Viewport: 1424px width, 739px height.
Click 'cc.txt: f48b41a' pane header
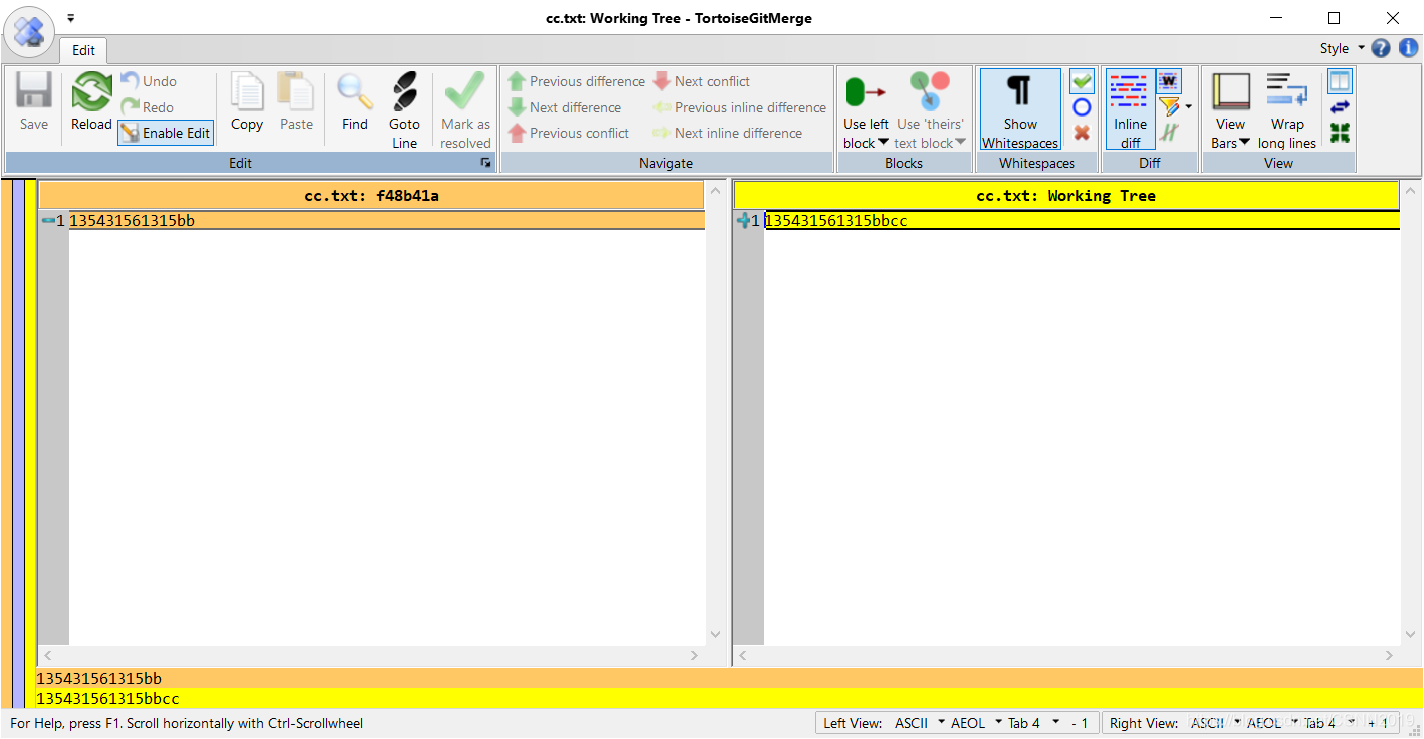tap(371, 196)
